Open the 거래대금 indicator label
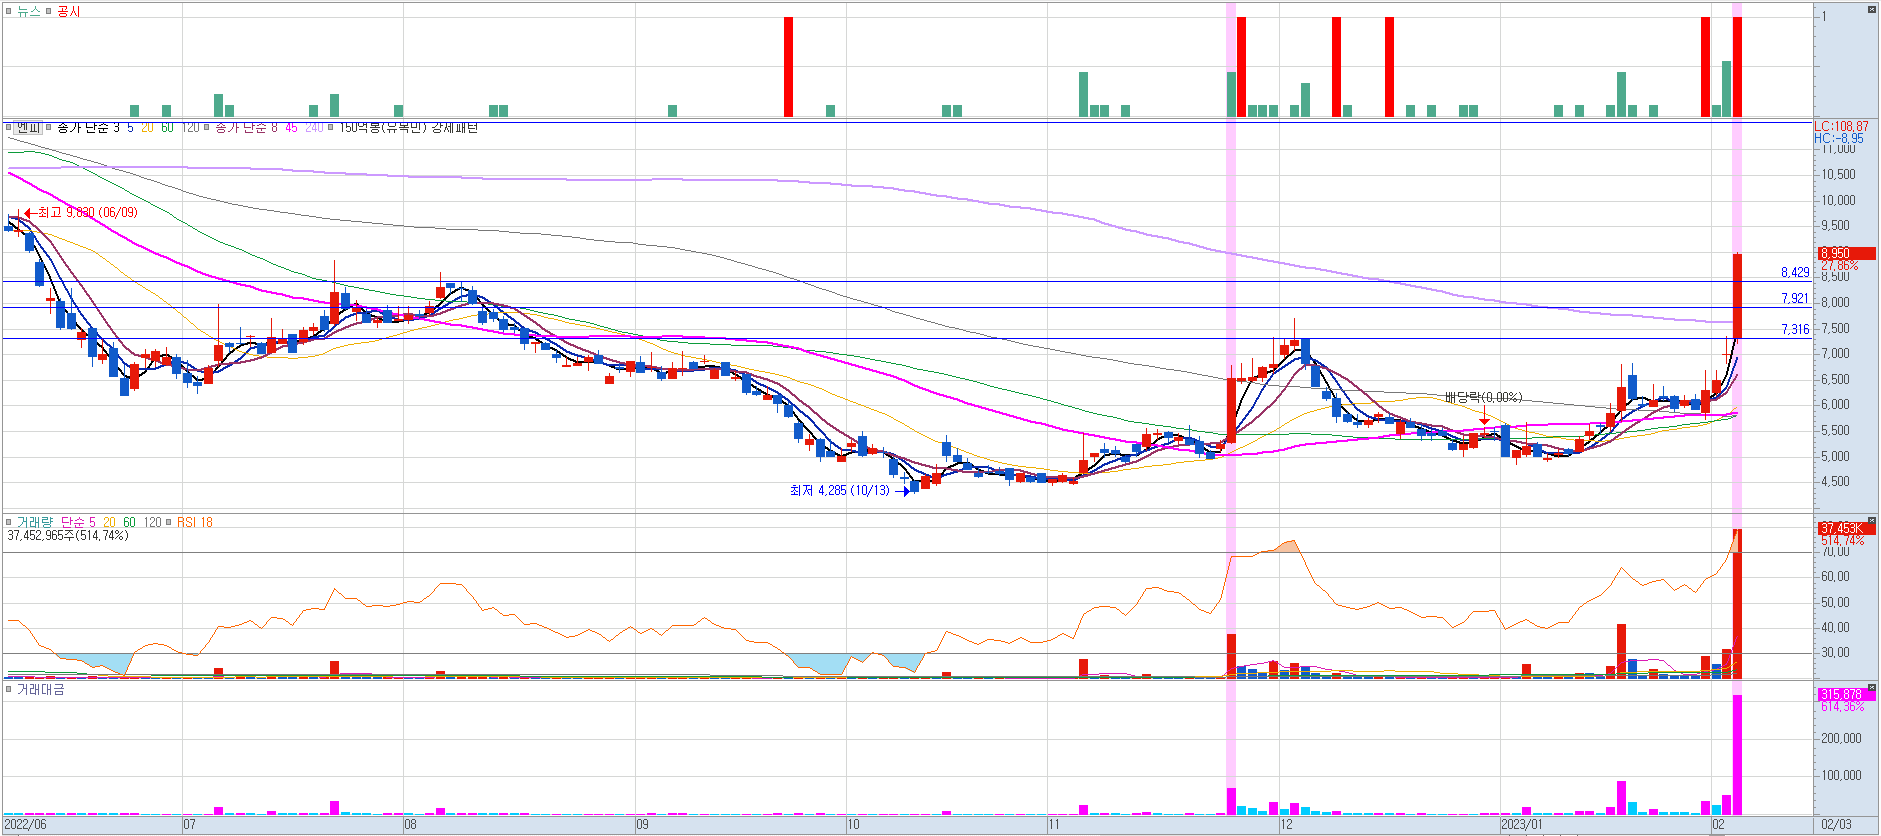The height and width of the screenshot is (836, 1881). click(40, 689)
